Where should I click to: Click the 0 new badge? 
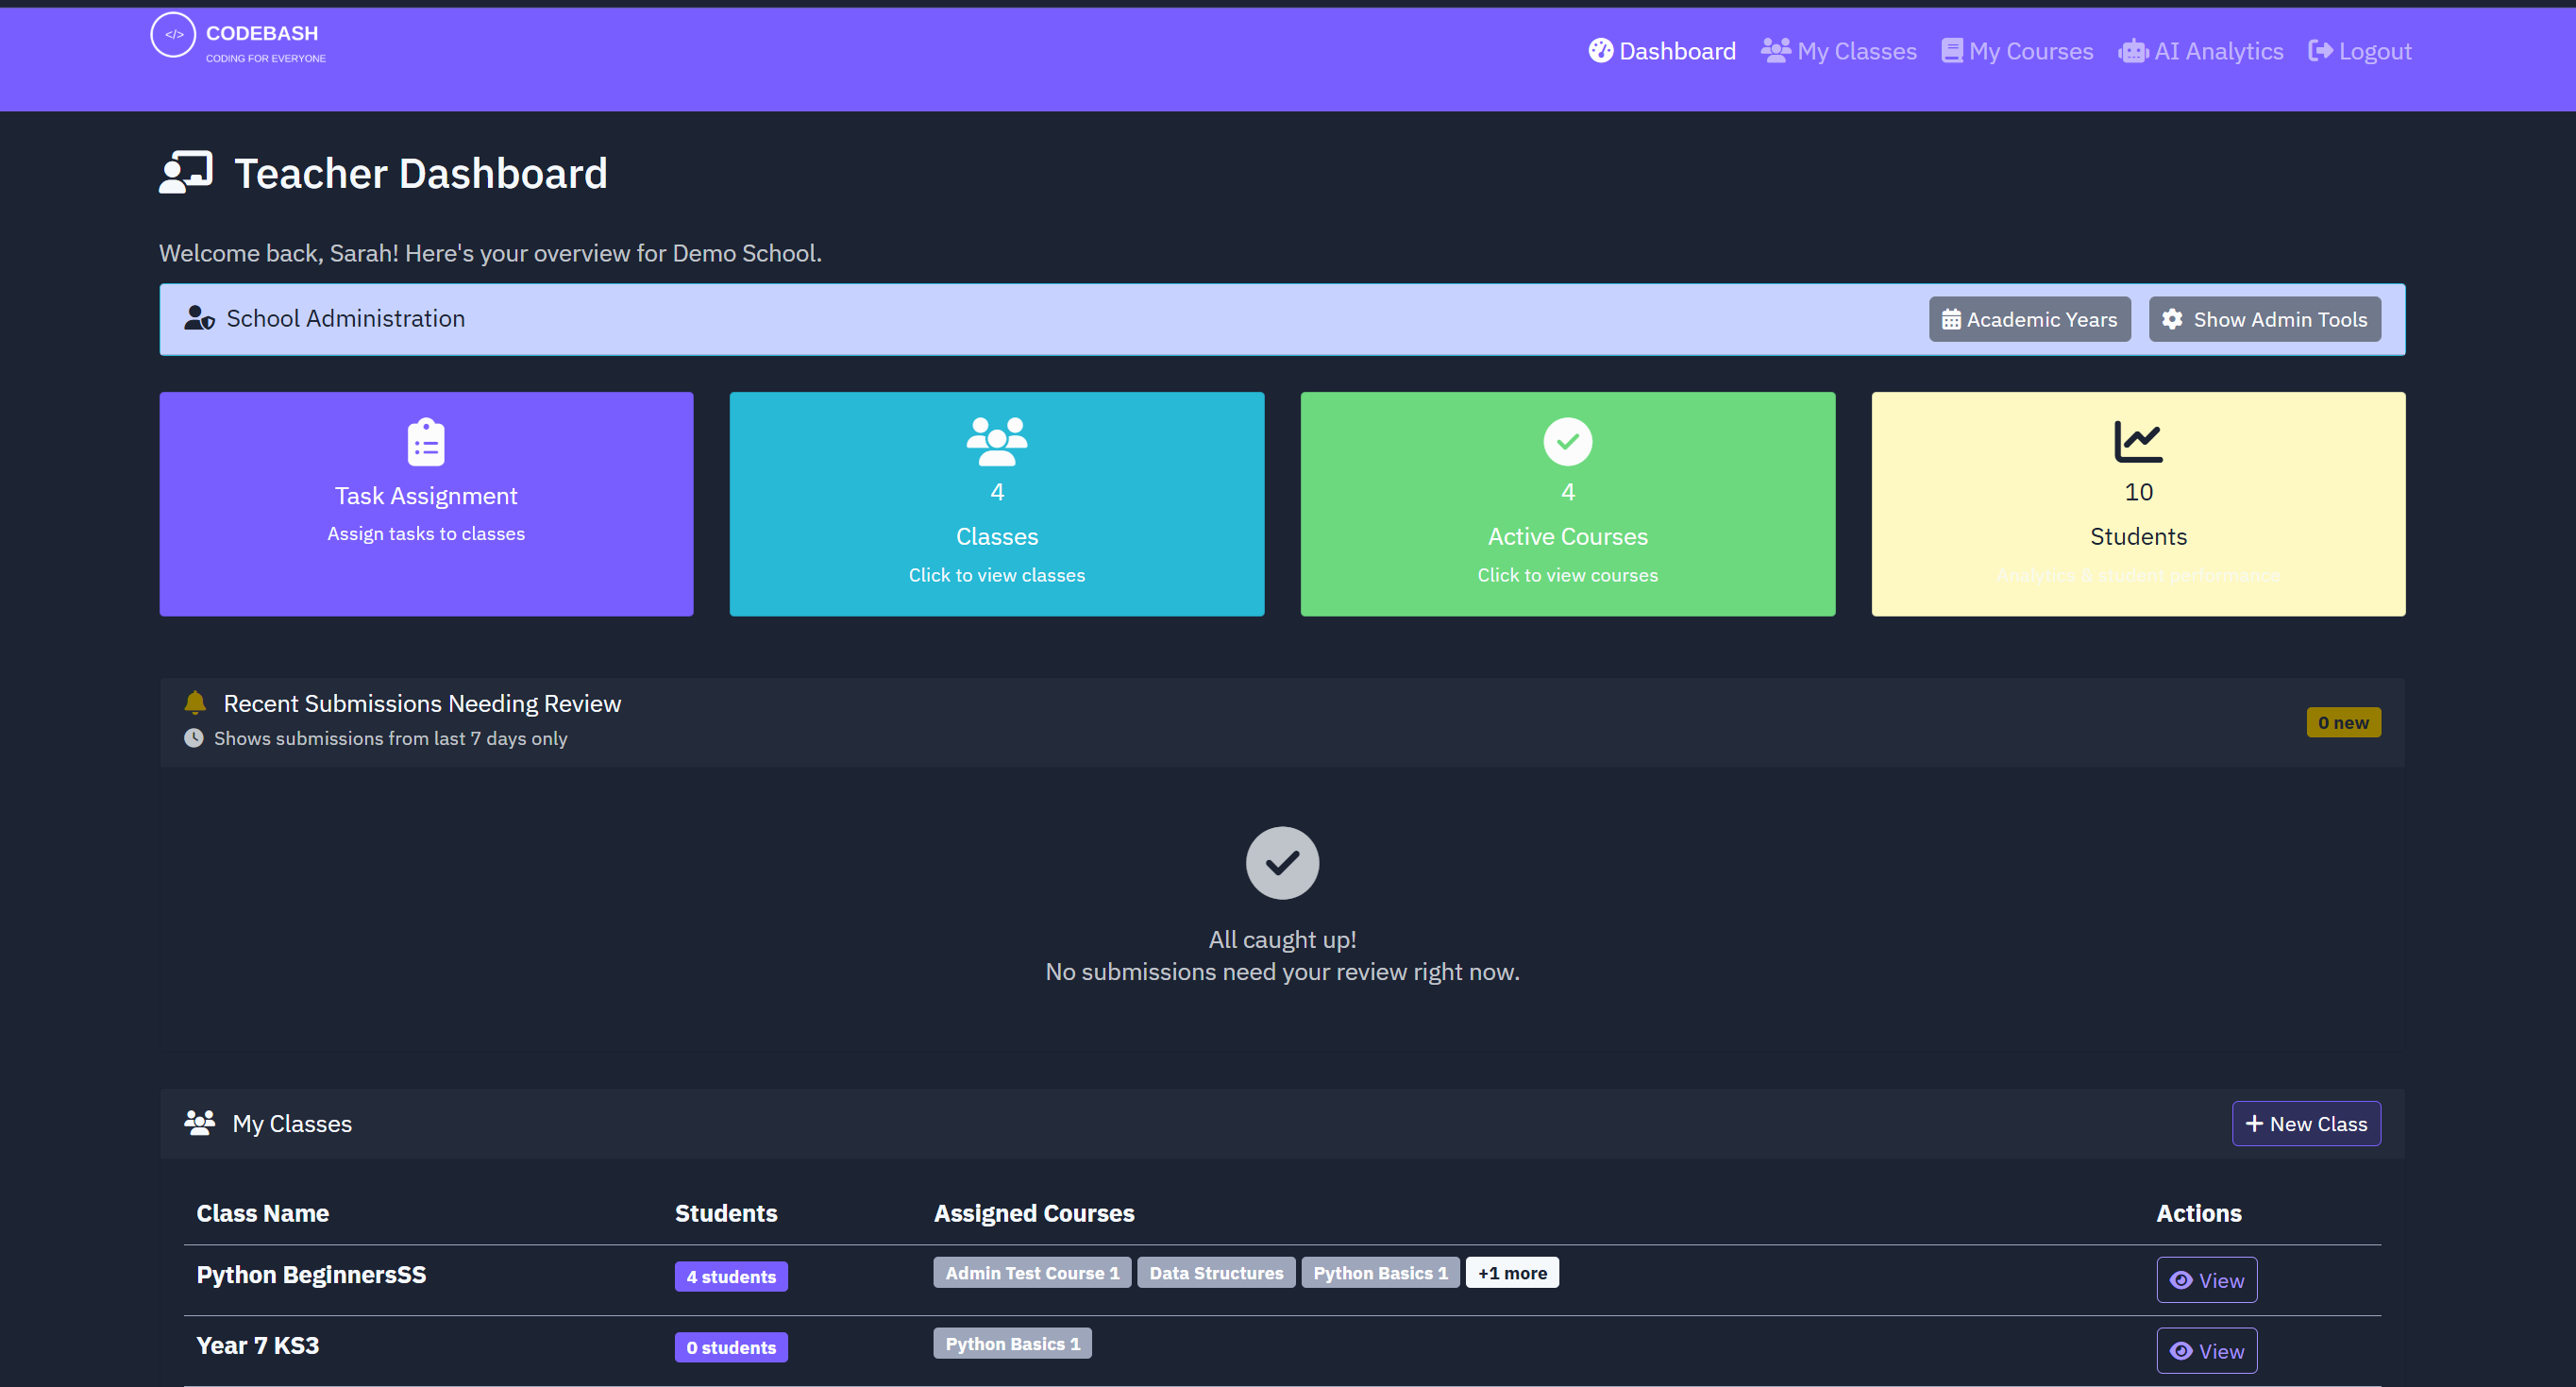tap(2343, 723)
